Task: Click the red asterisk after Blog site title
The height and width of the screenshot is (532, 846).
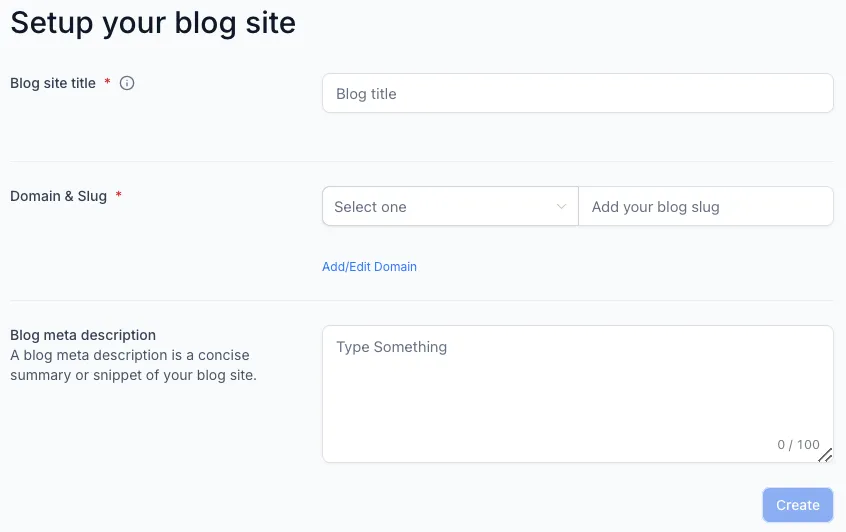Action: click(x=107, y=81)
